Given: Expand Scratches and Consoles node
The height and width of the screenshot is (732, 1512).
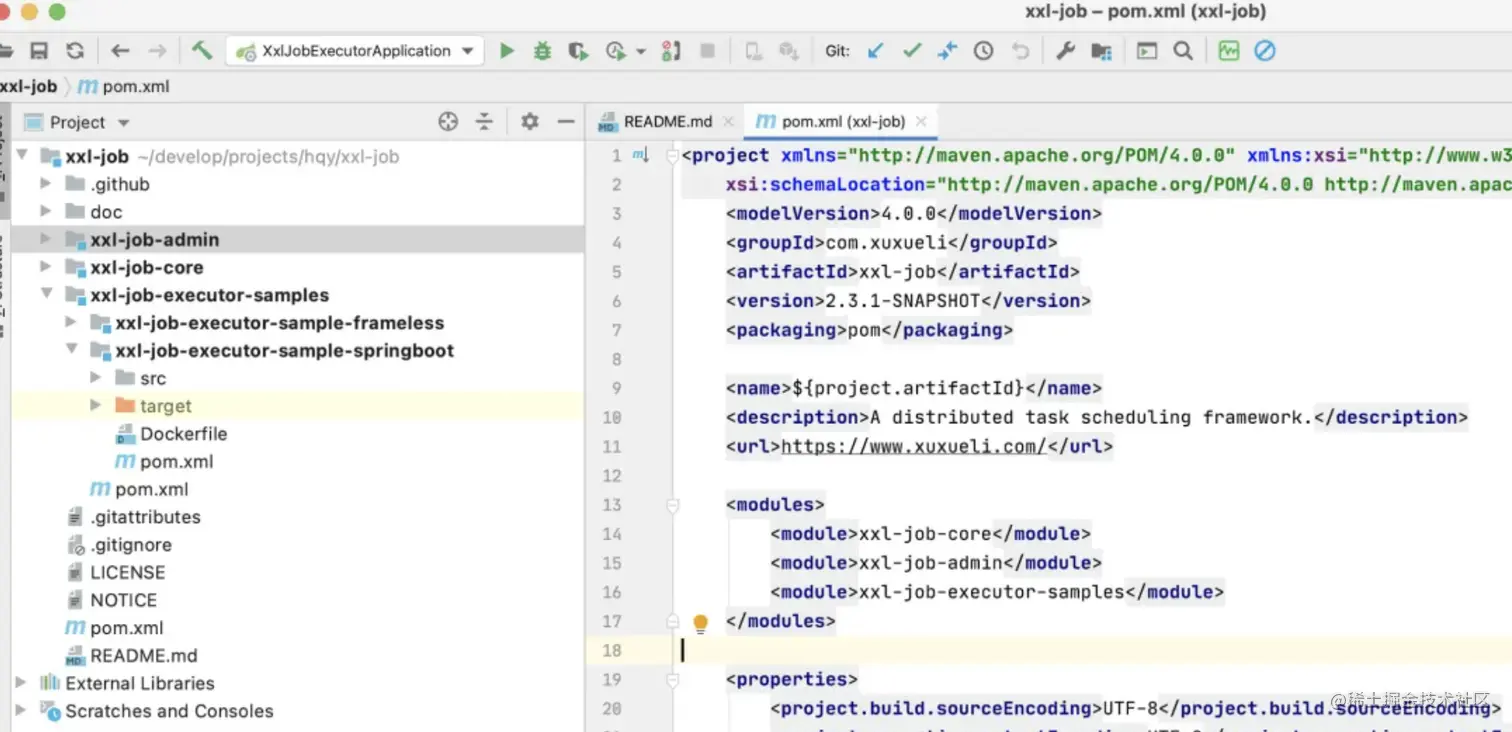Looking at the screenshot, I should click(21, 711).
